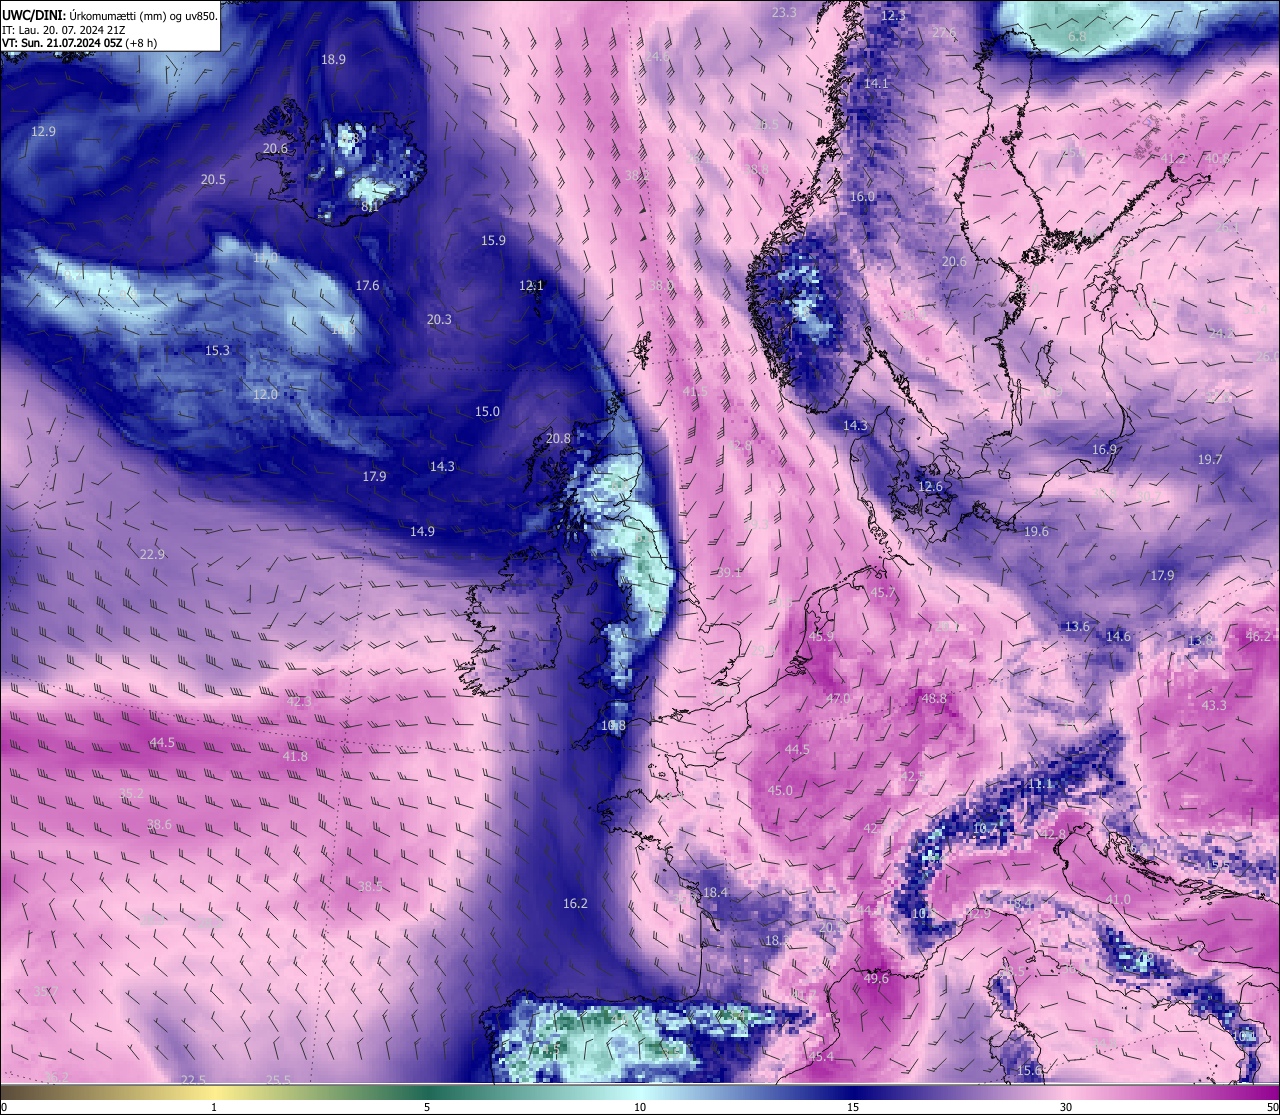Select the 12.0 value label
This screenshot has width=1280, height=1115.
(265, 394)
